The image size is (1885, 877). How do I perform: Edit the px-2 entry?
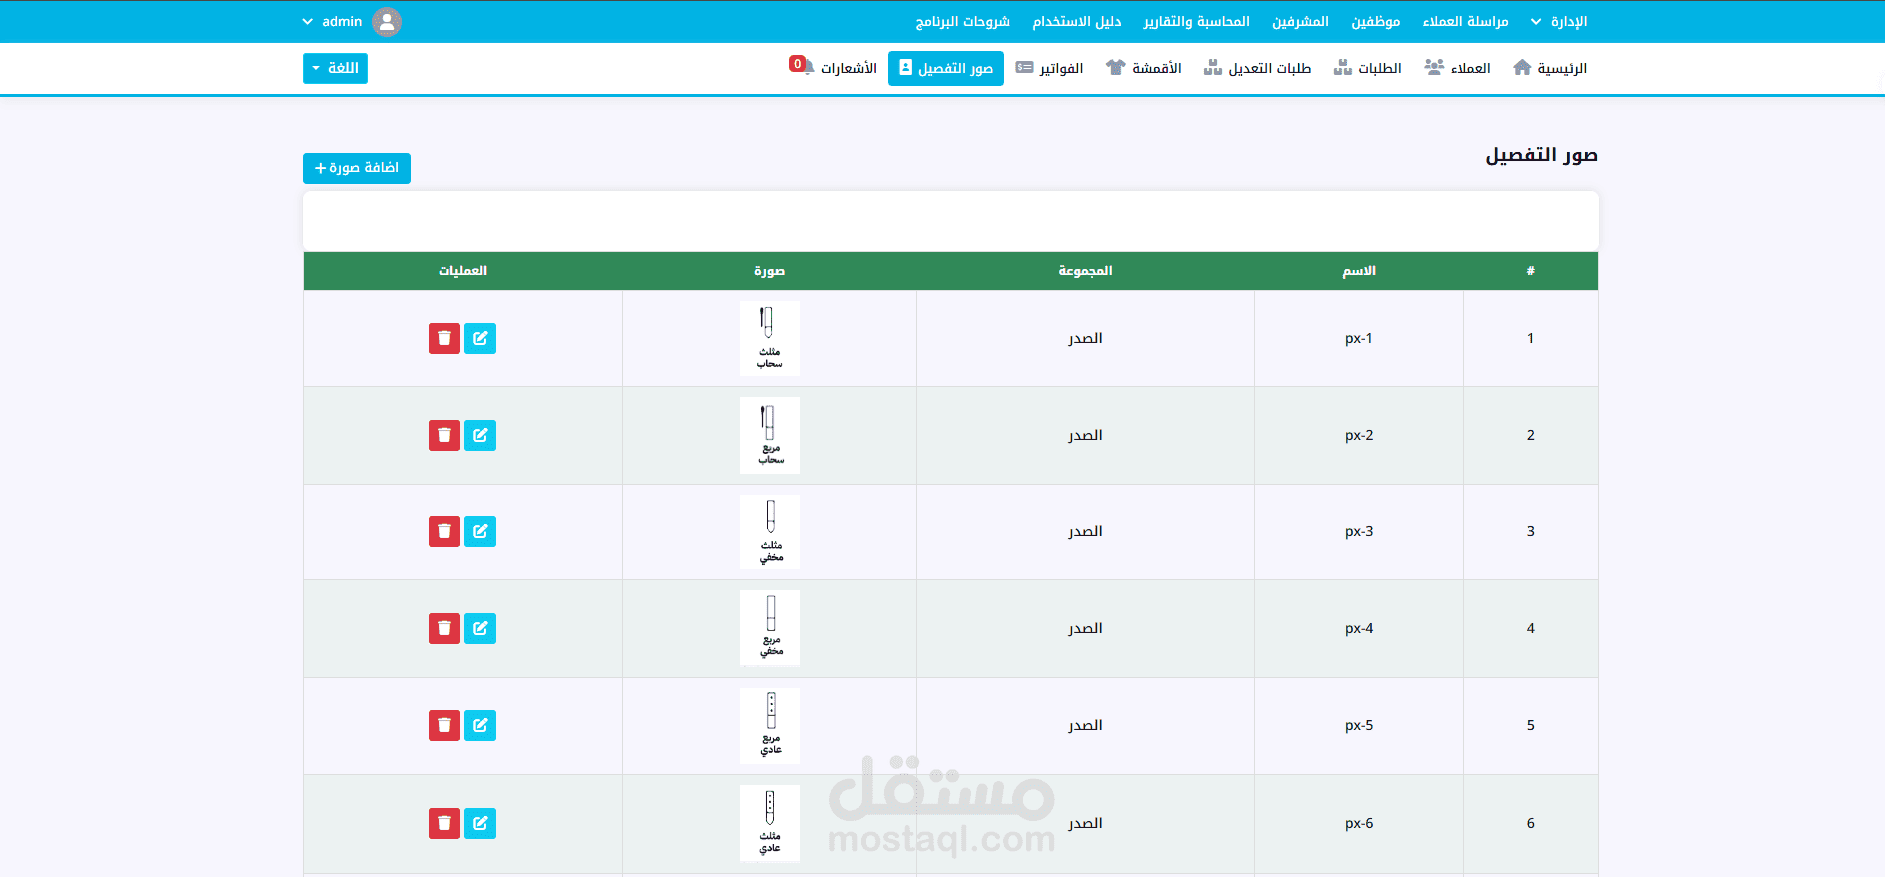tap(480, 435)
